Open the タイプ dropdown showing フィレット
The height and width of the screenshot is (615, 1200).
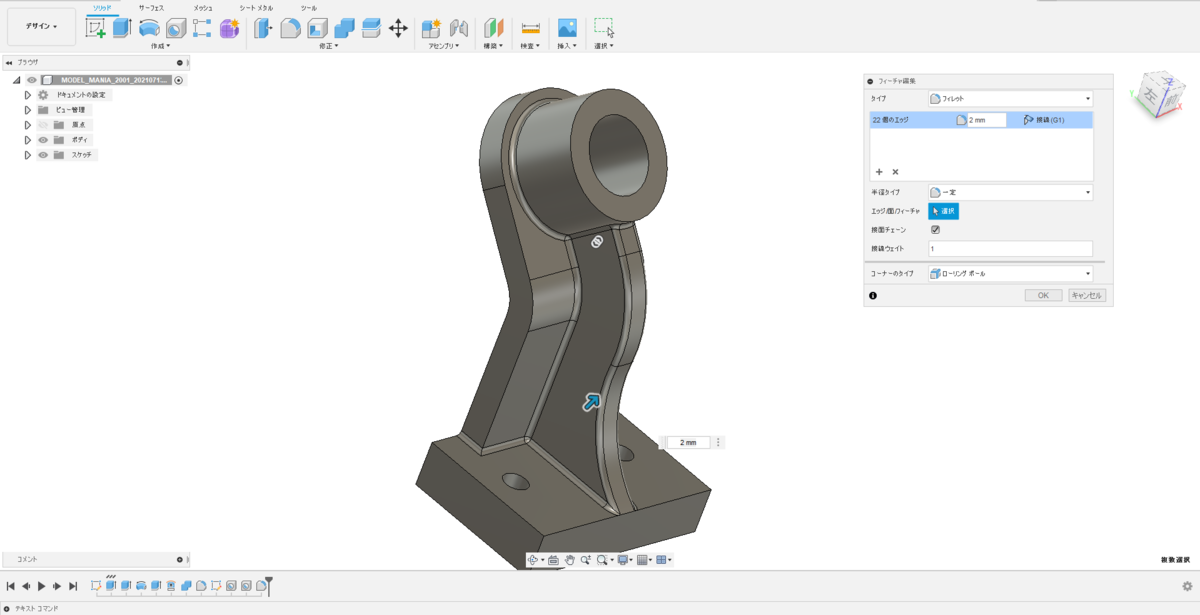tap(1010, 99)
